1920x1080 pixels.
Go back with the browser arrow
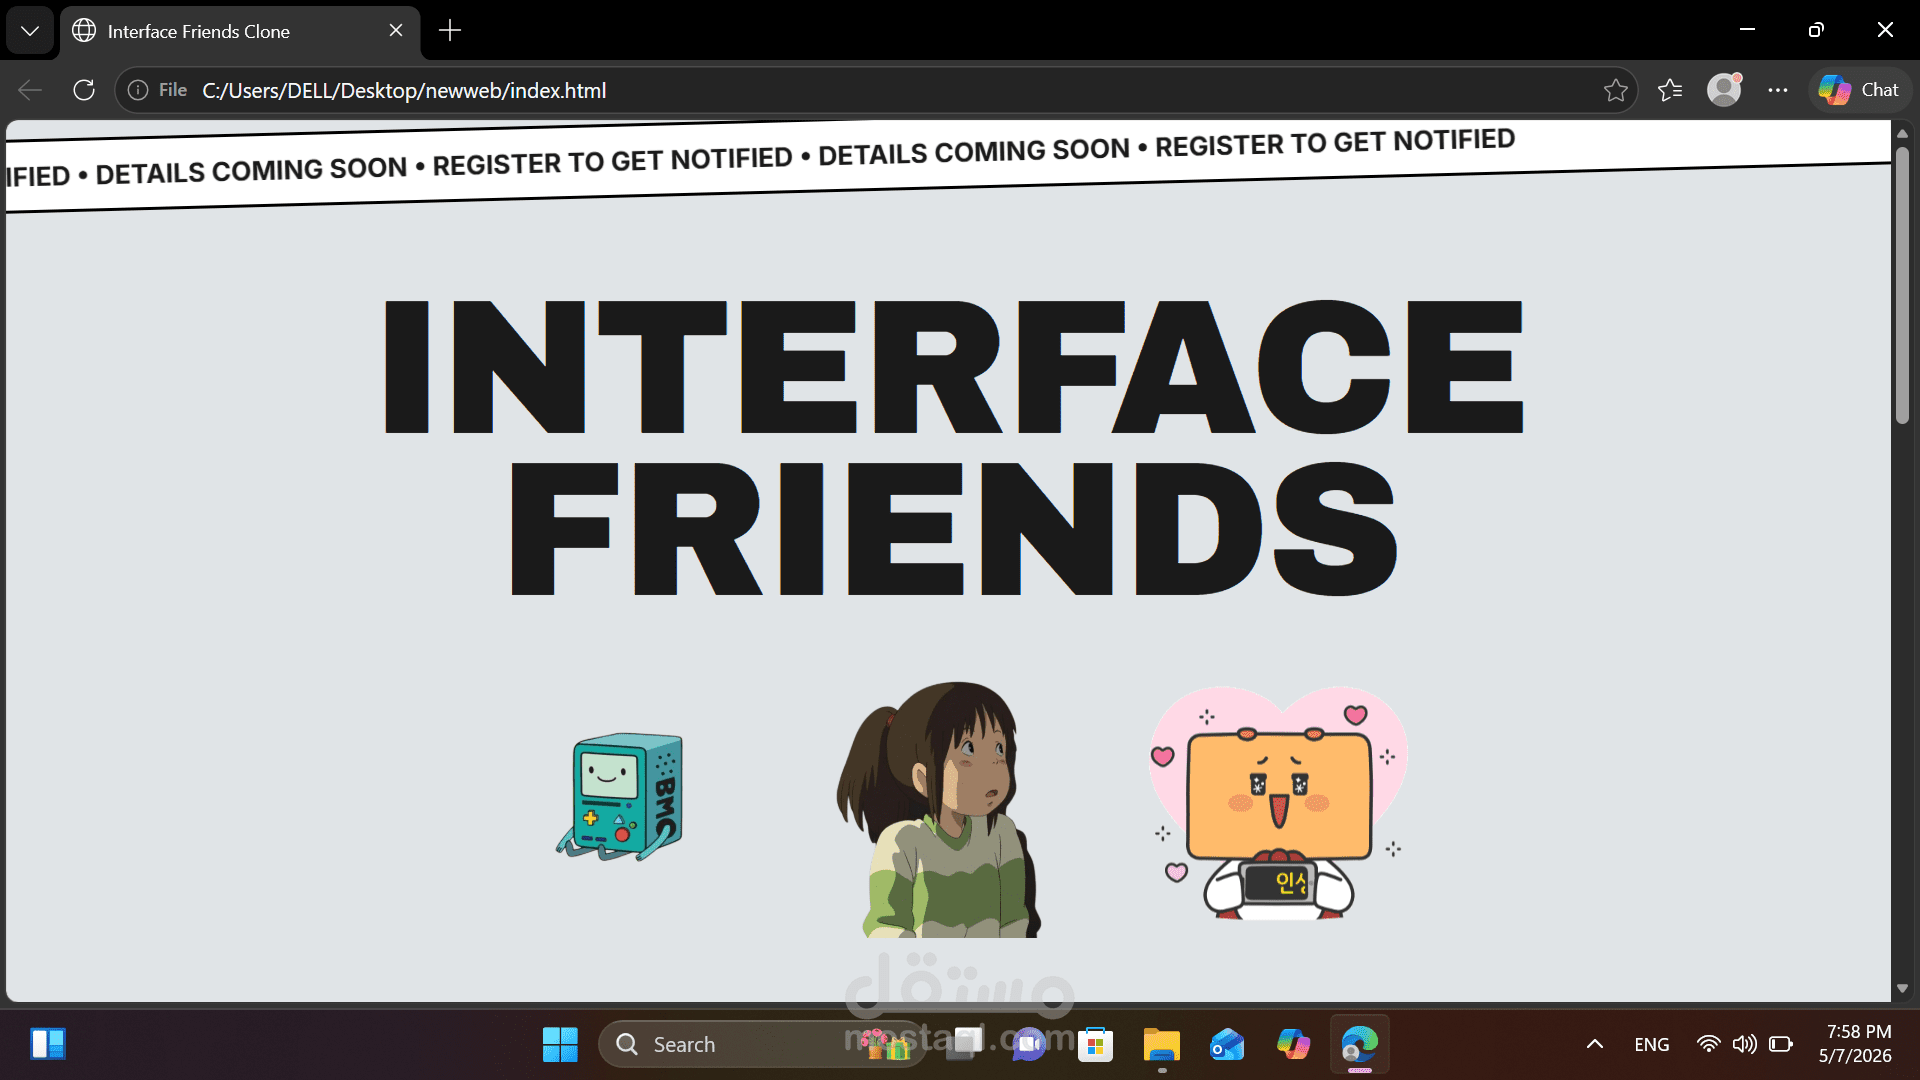click(30, 90)
